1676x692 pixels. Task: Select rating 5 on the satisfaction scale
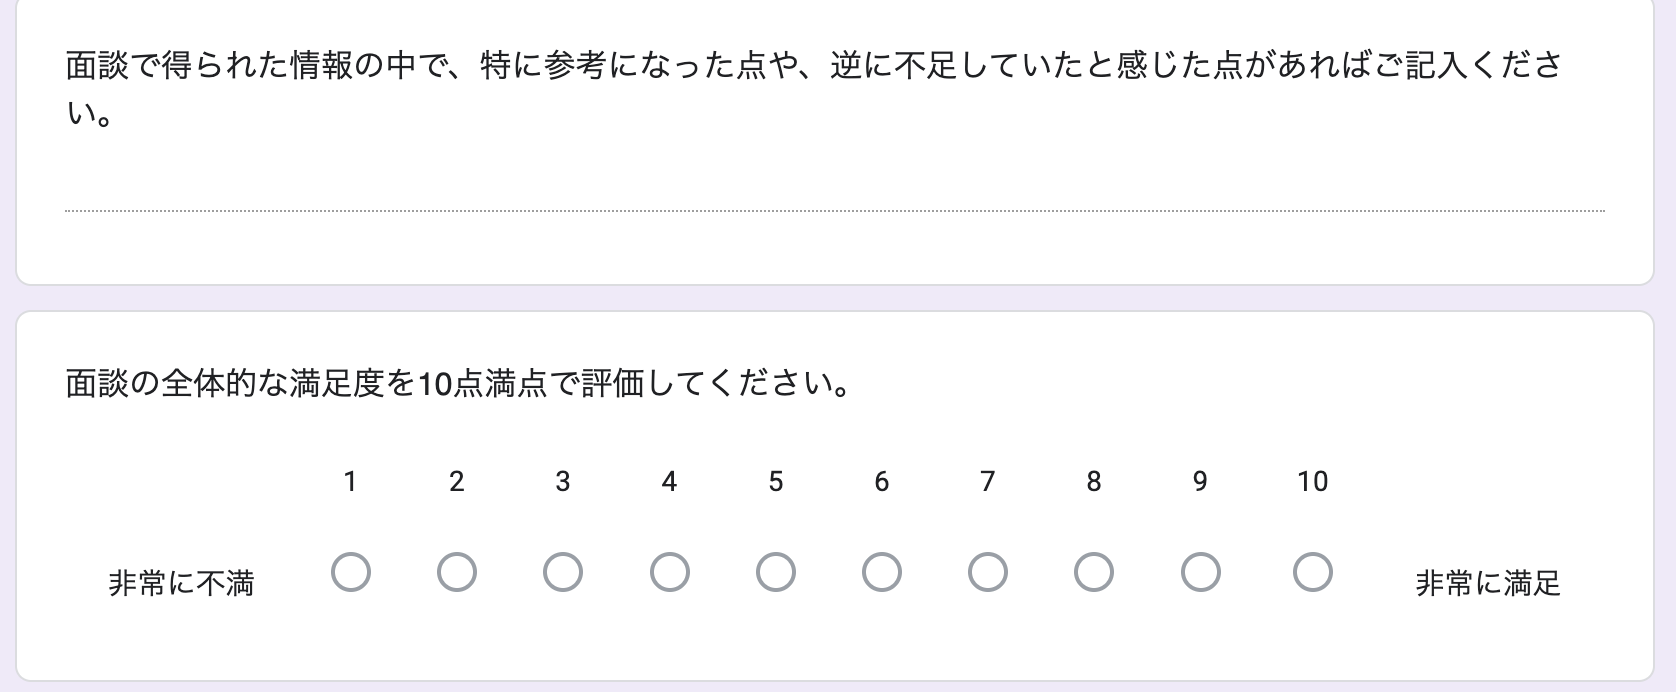(775, 573)
